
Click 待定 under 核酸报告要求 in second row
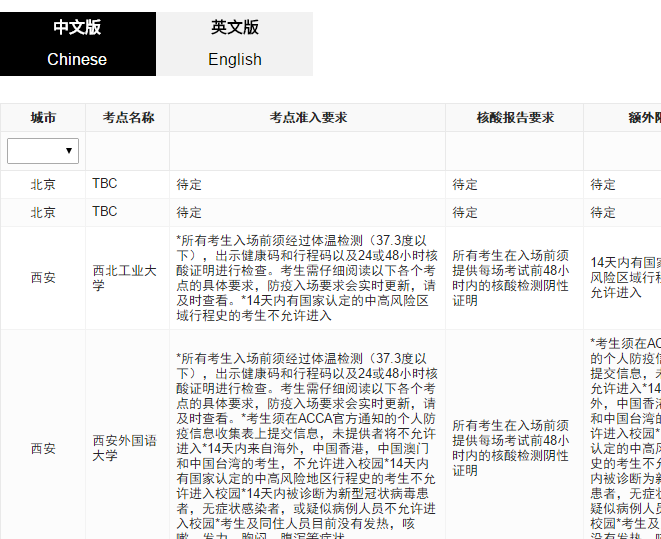tap(465, 212)
